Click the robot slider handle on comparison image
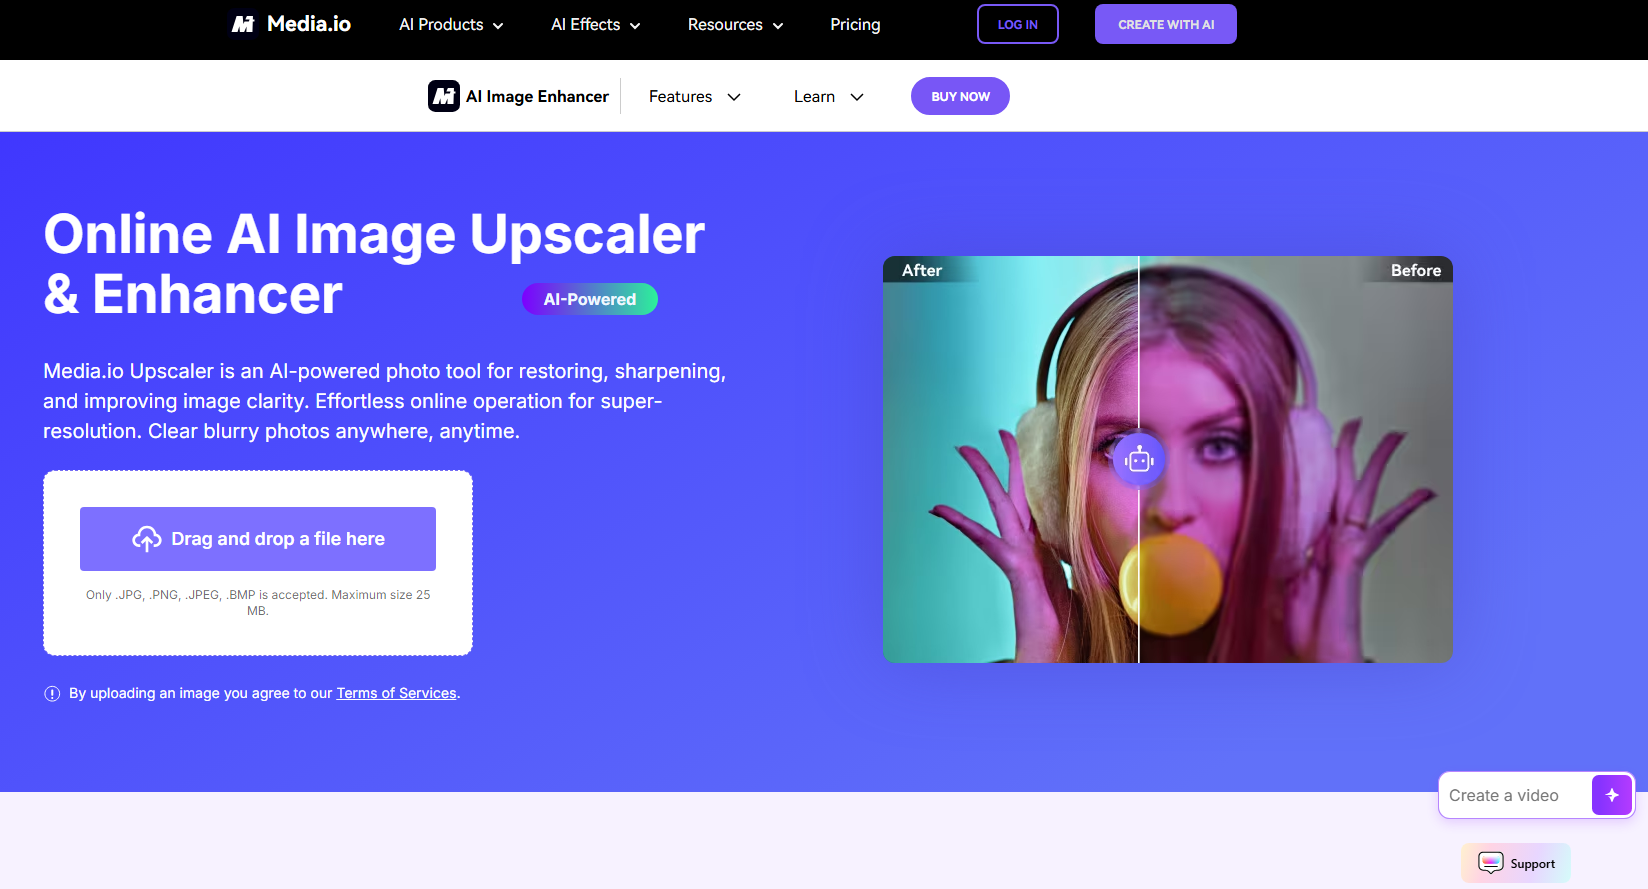The height and width of the screenshot is (889, 1648). click(x=1139, y=460)
